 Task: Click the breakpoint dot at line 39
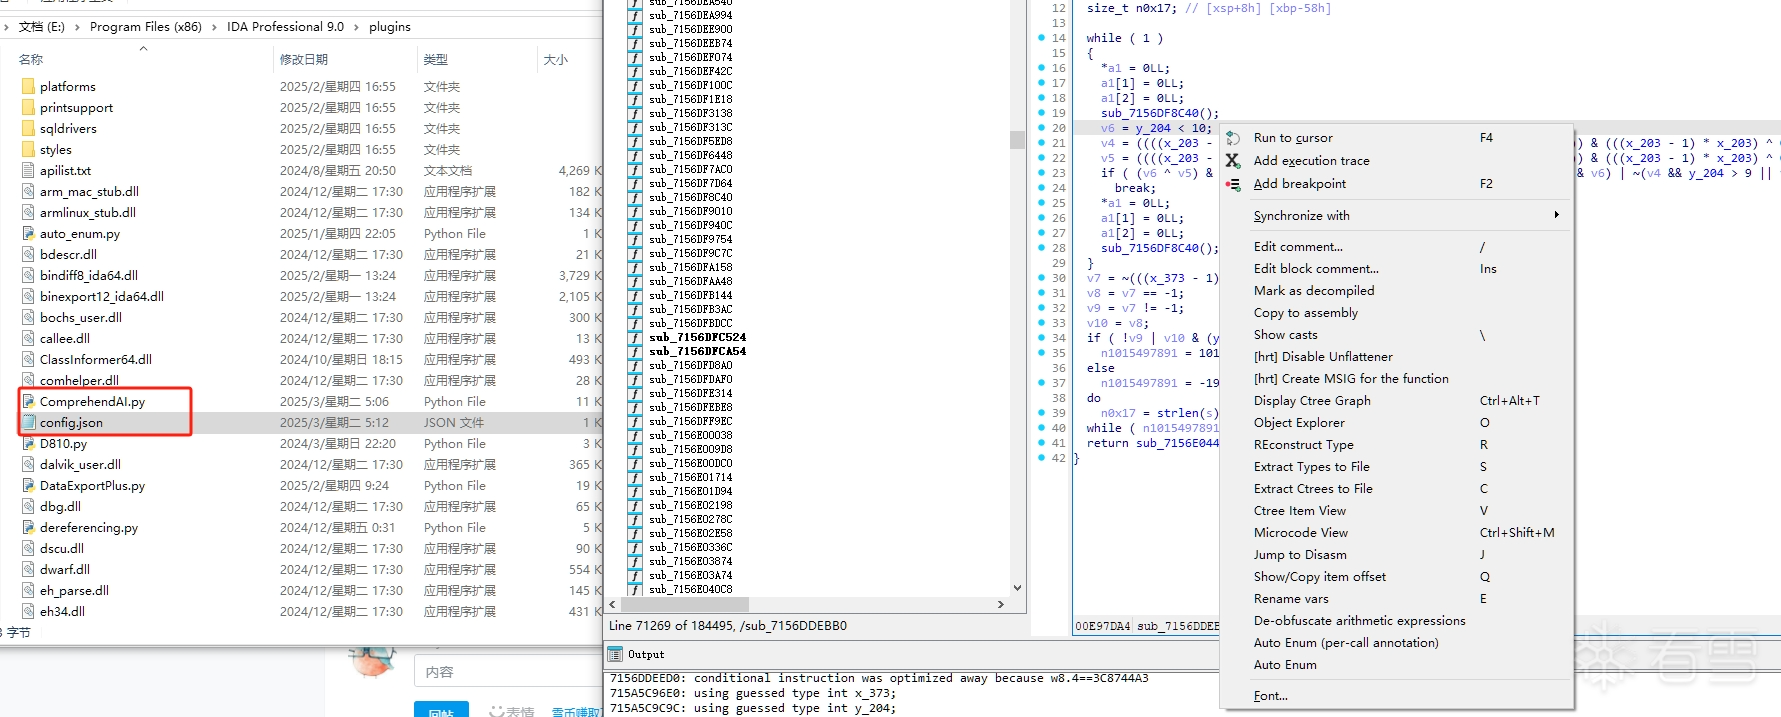(1042, 413)
